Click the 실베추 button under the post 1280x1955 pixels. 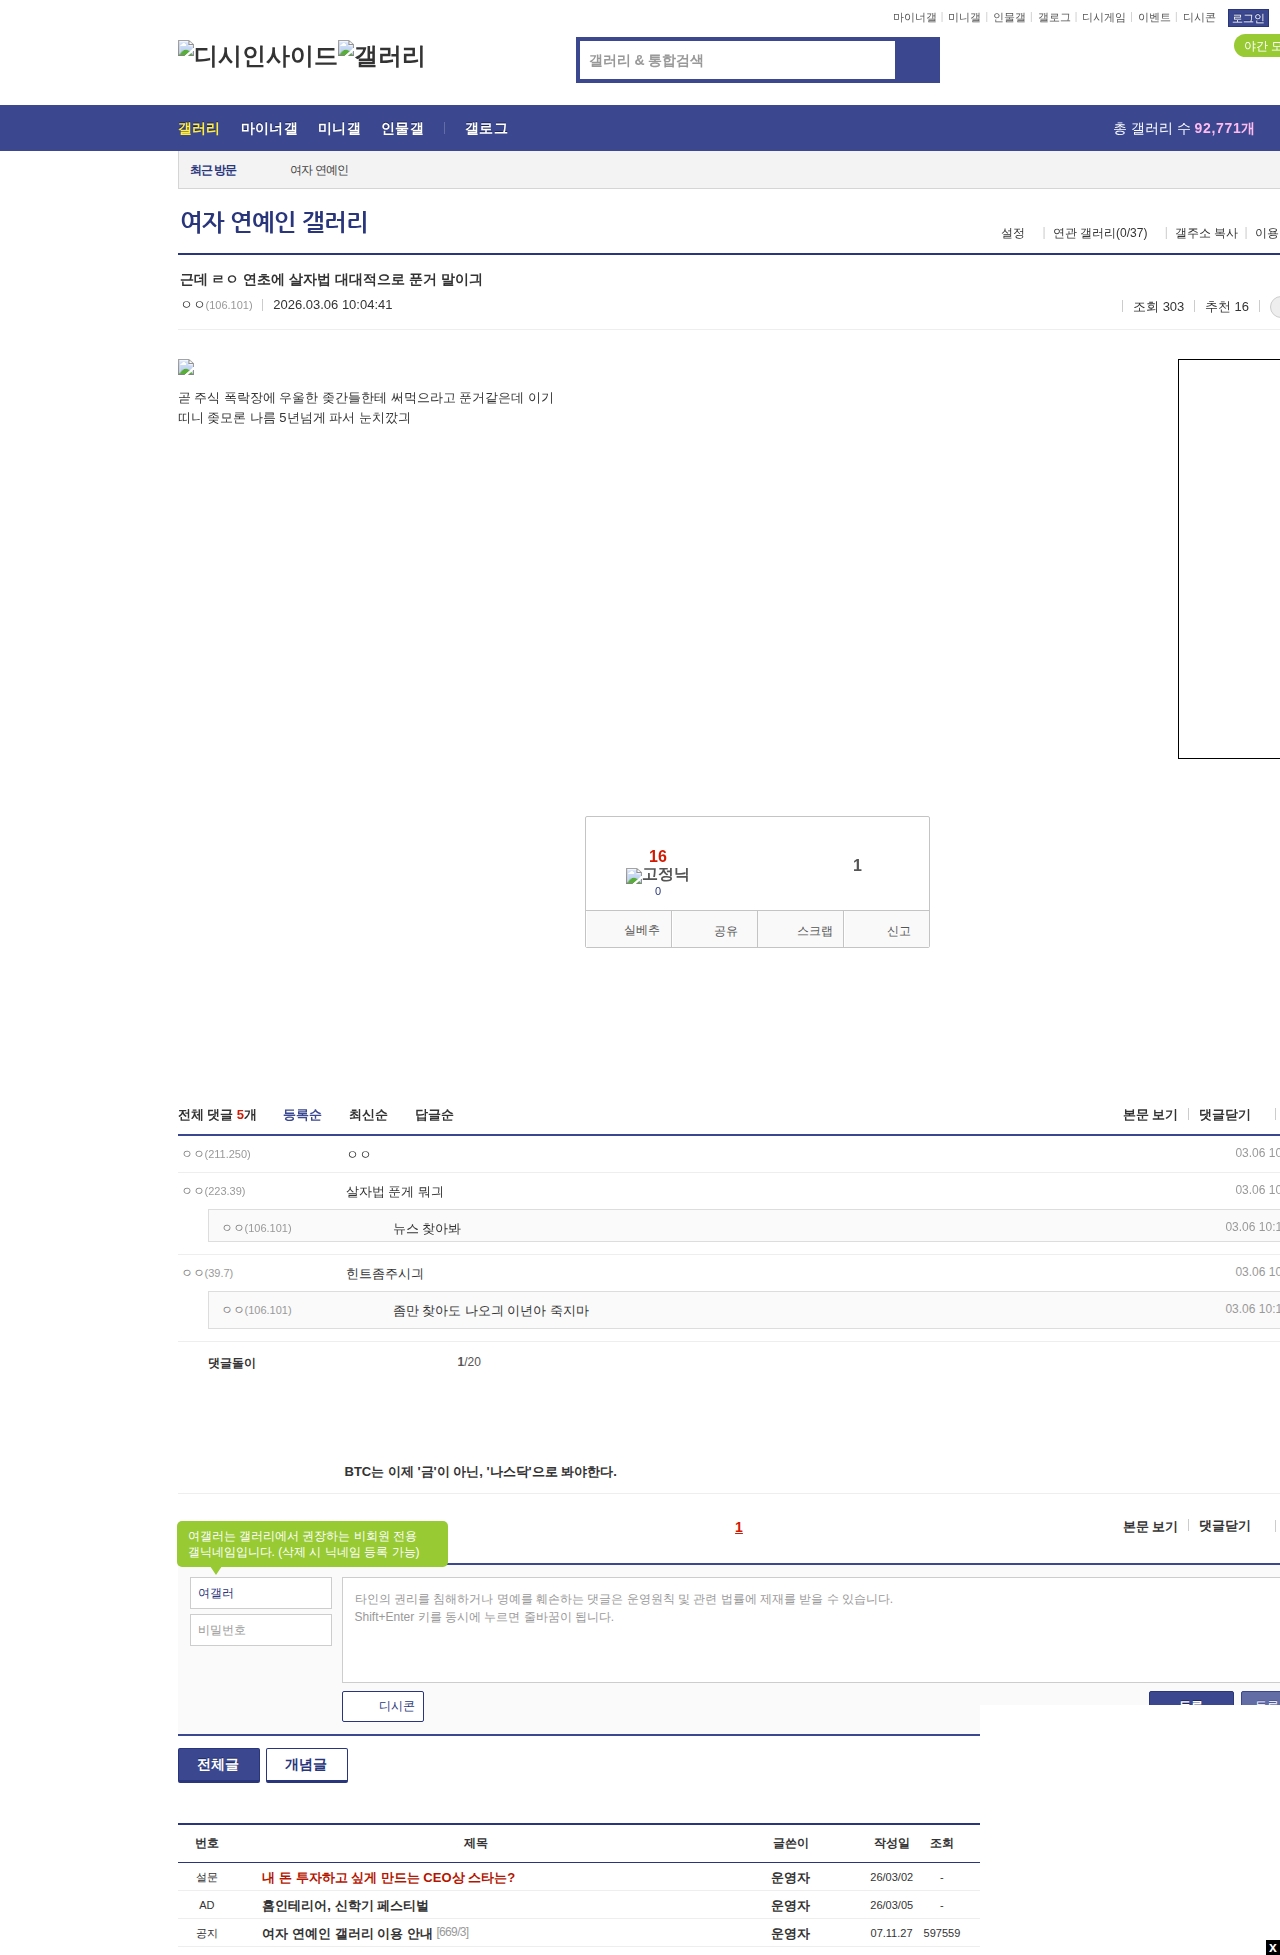[629, 930]
